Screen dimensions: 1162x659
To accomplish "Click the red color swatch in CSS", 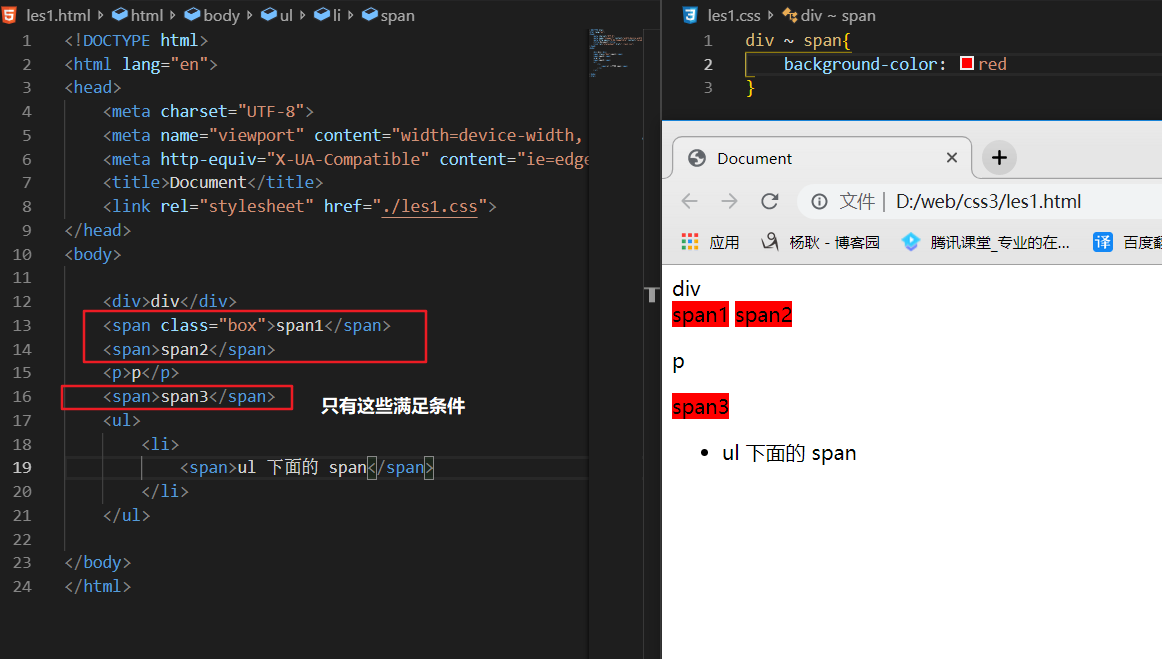I will [x=967, y=64].
